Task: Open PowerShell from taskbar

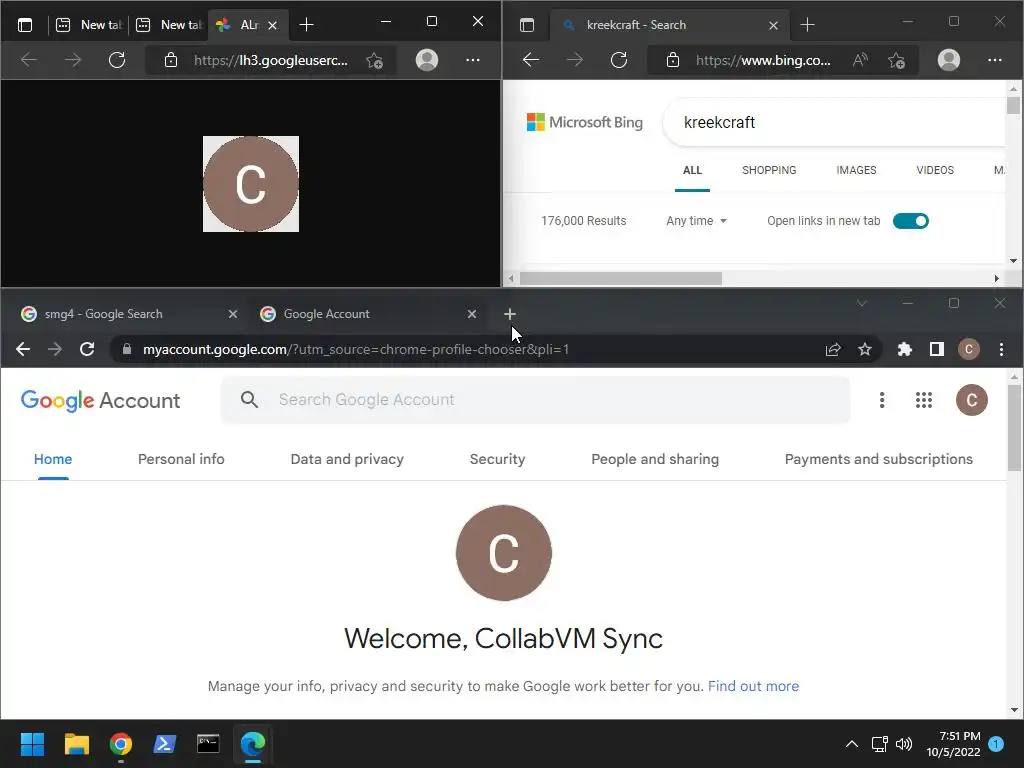Action: 165,744
